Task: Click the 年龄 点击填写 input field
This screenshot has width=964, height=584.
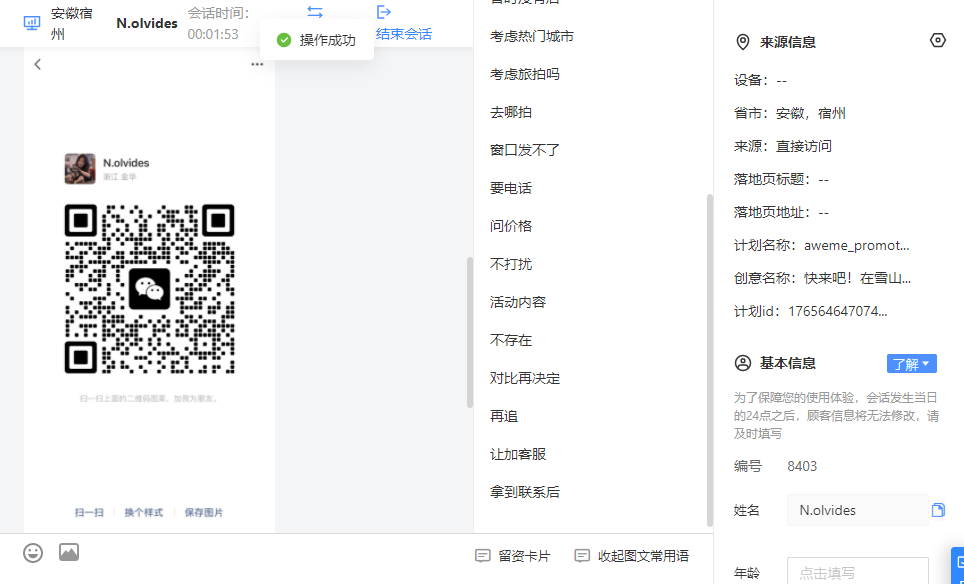Action: (x=858, y=571)
